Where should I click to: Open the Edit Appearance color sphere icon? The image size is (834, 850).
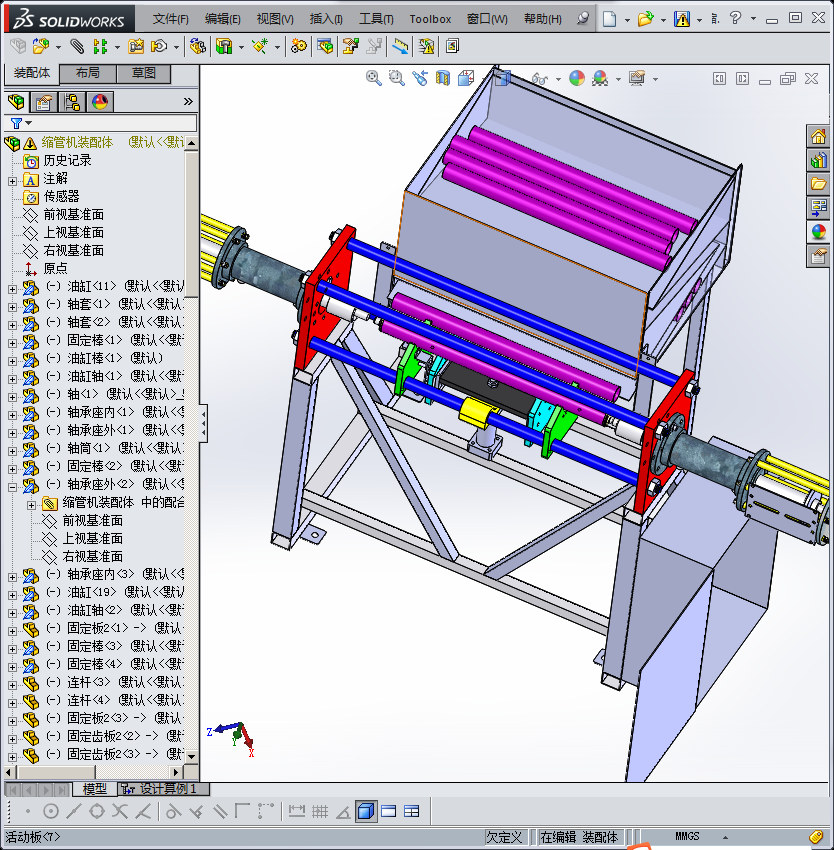coord(577,79)
